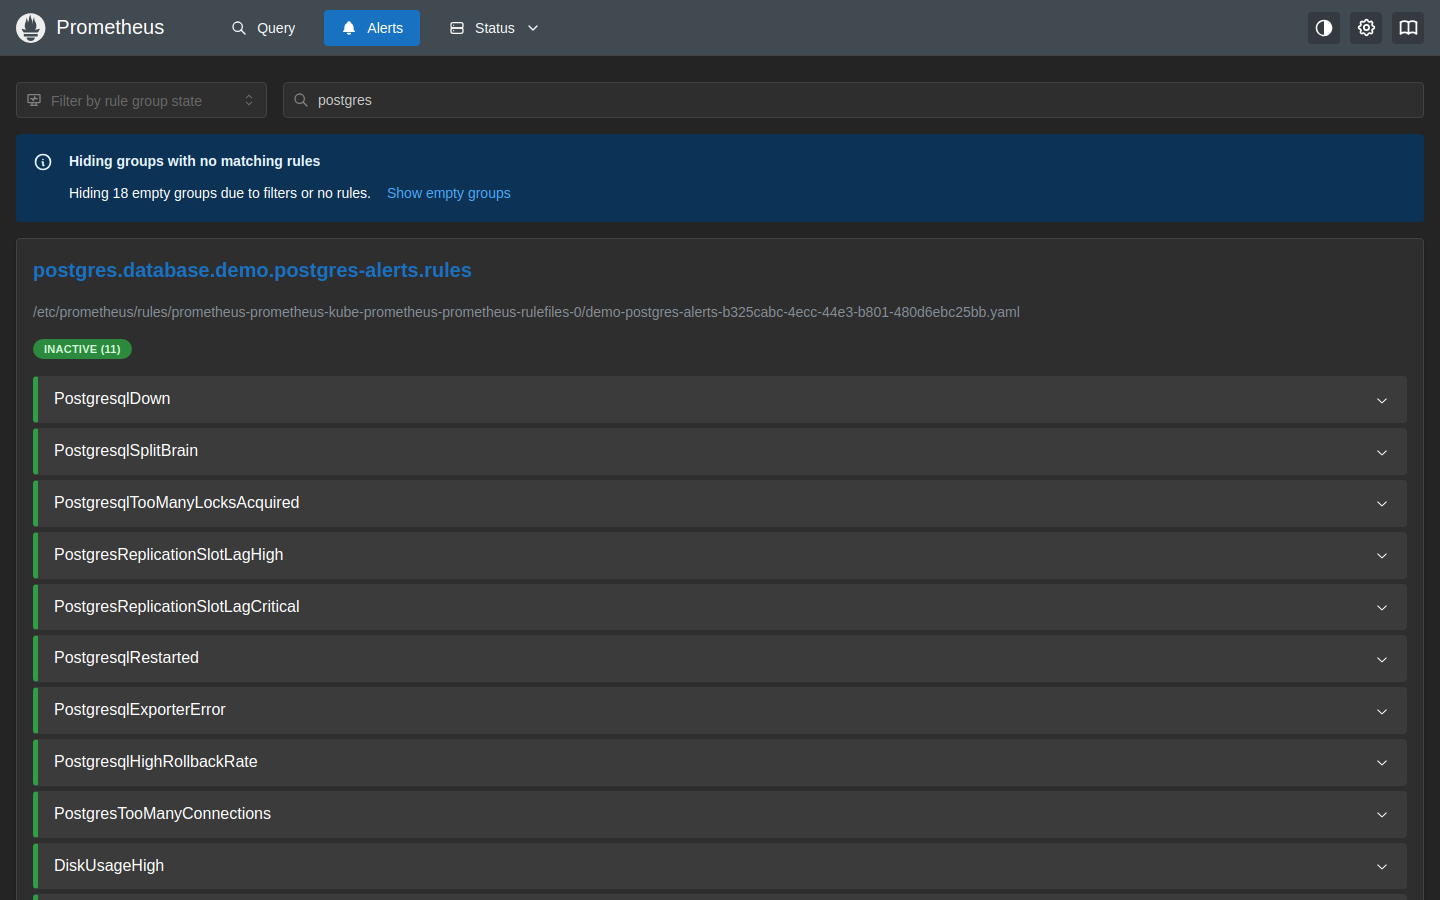This screenshot has height=900, width=1440.
Task: Expand PostgresReplicationSlotLagHigh chevron
Action: coord(1382,556)
